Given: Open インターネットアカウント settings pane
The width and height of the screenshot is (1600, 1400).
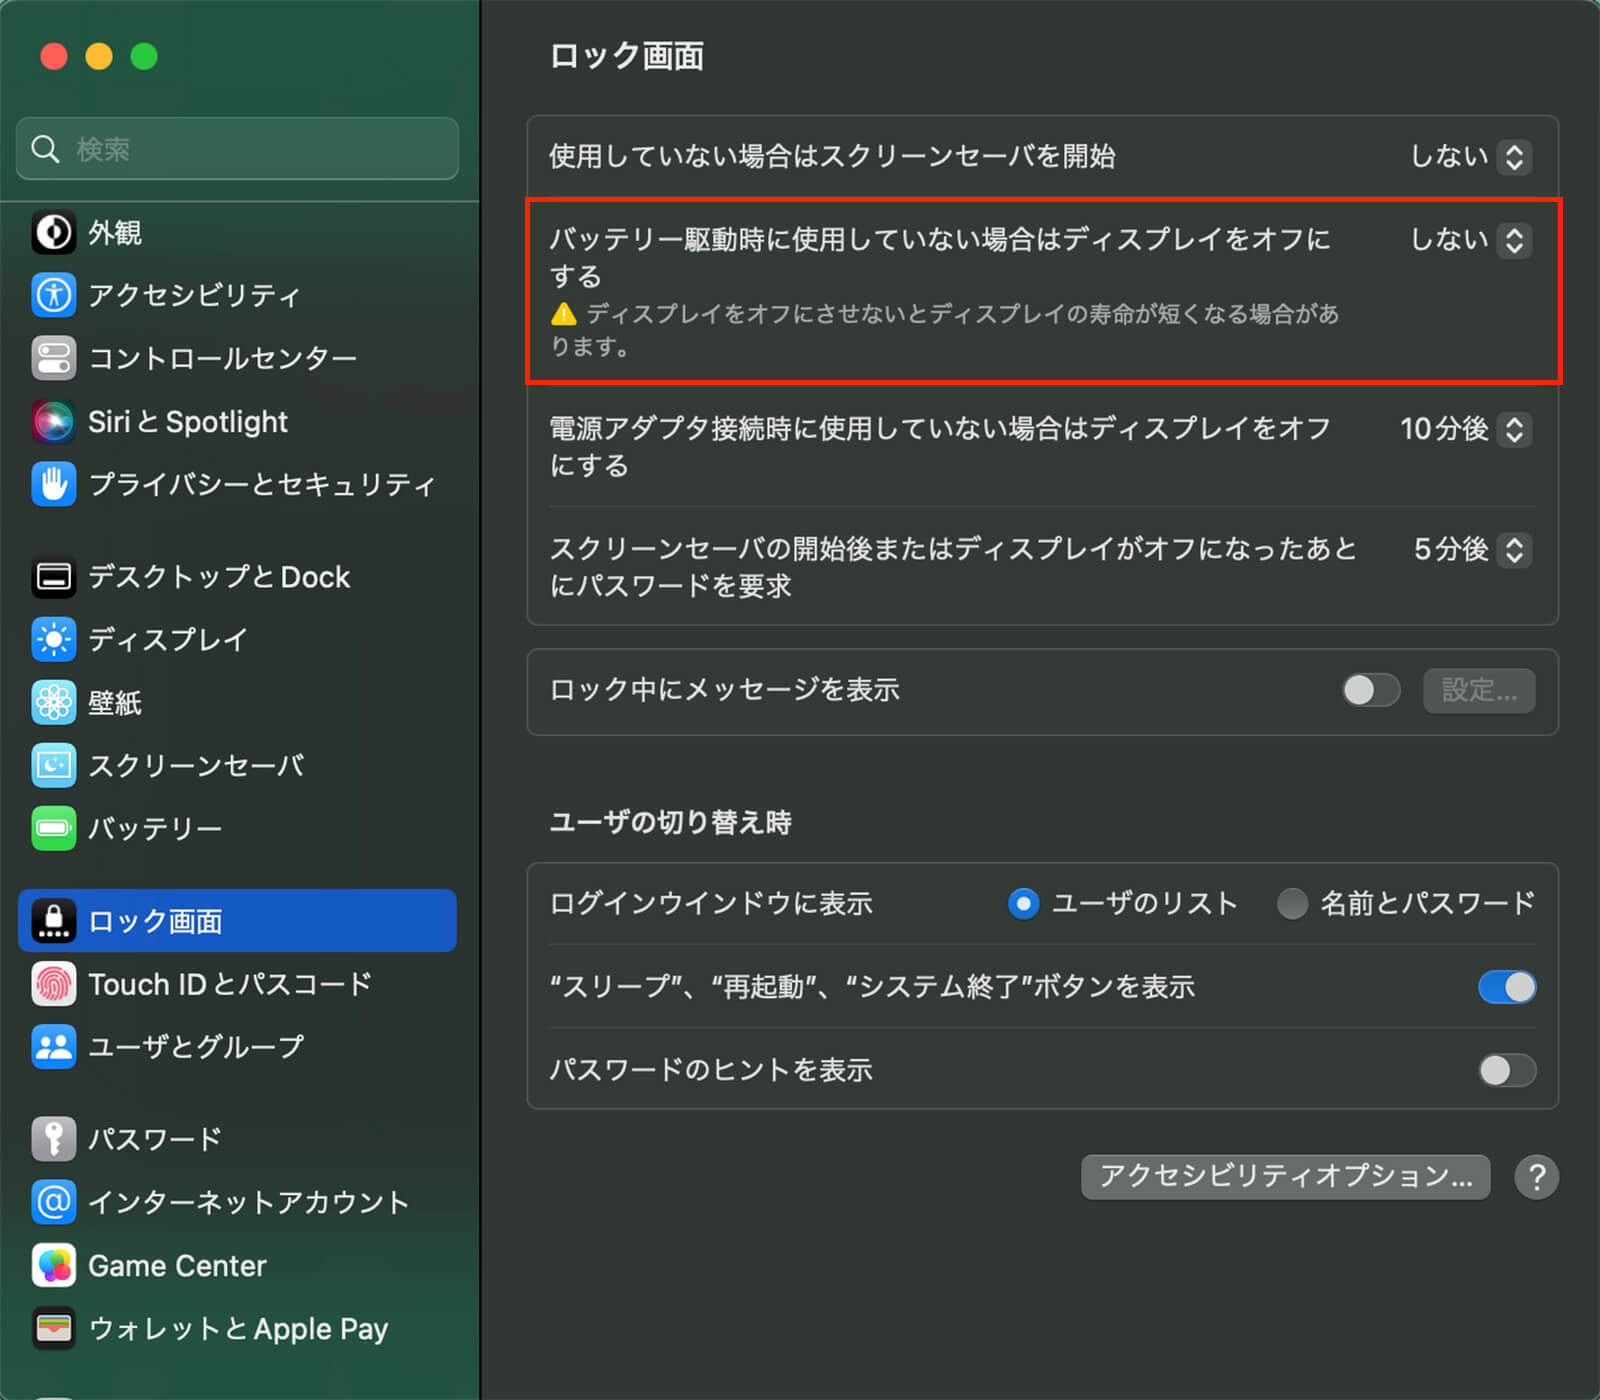Looking at the screenshot, I should coord(237,1202).
